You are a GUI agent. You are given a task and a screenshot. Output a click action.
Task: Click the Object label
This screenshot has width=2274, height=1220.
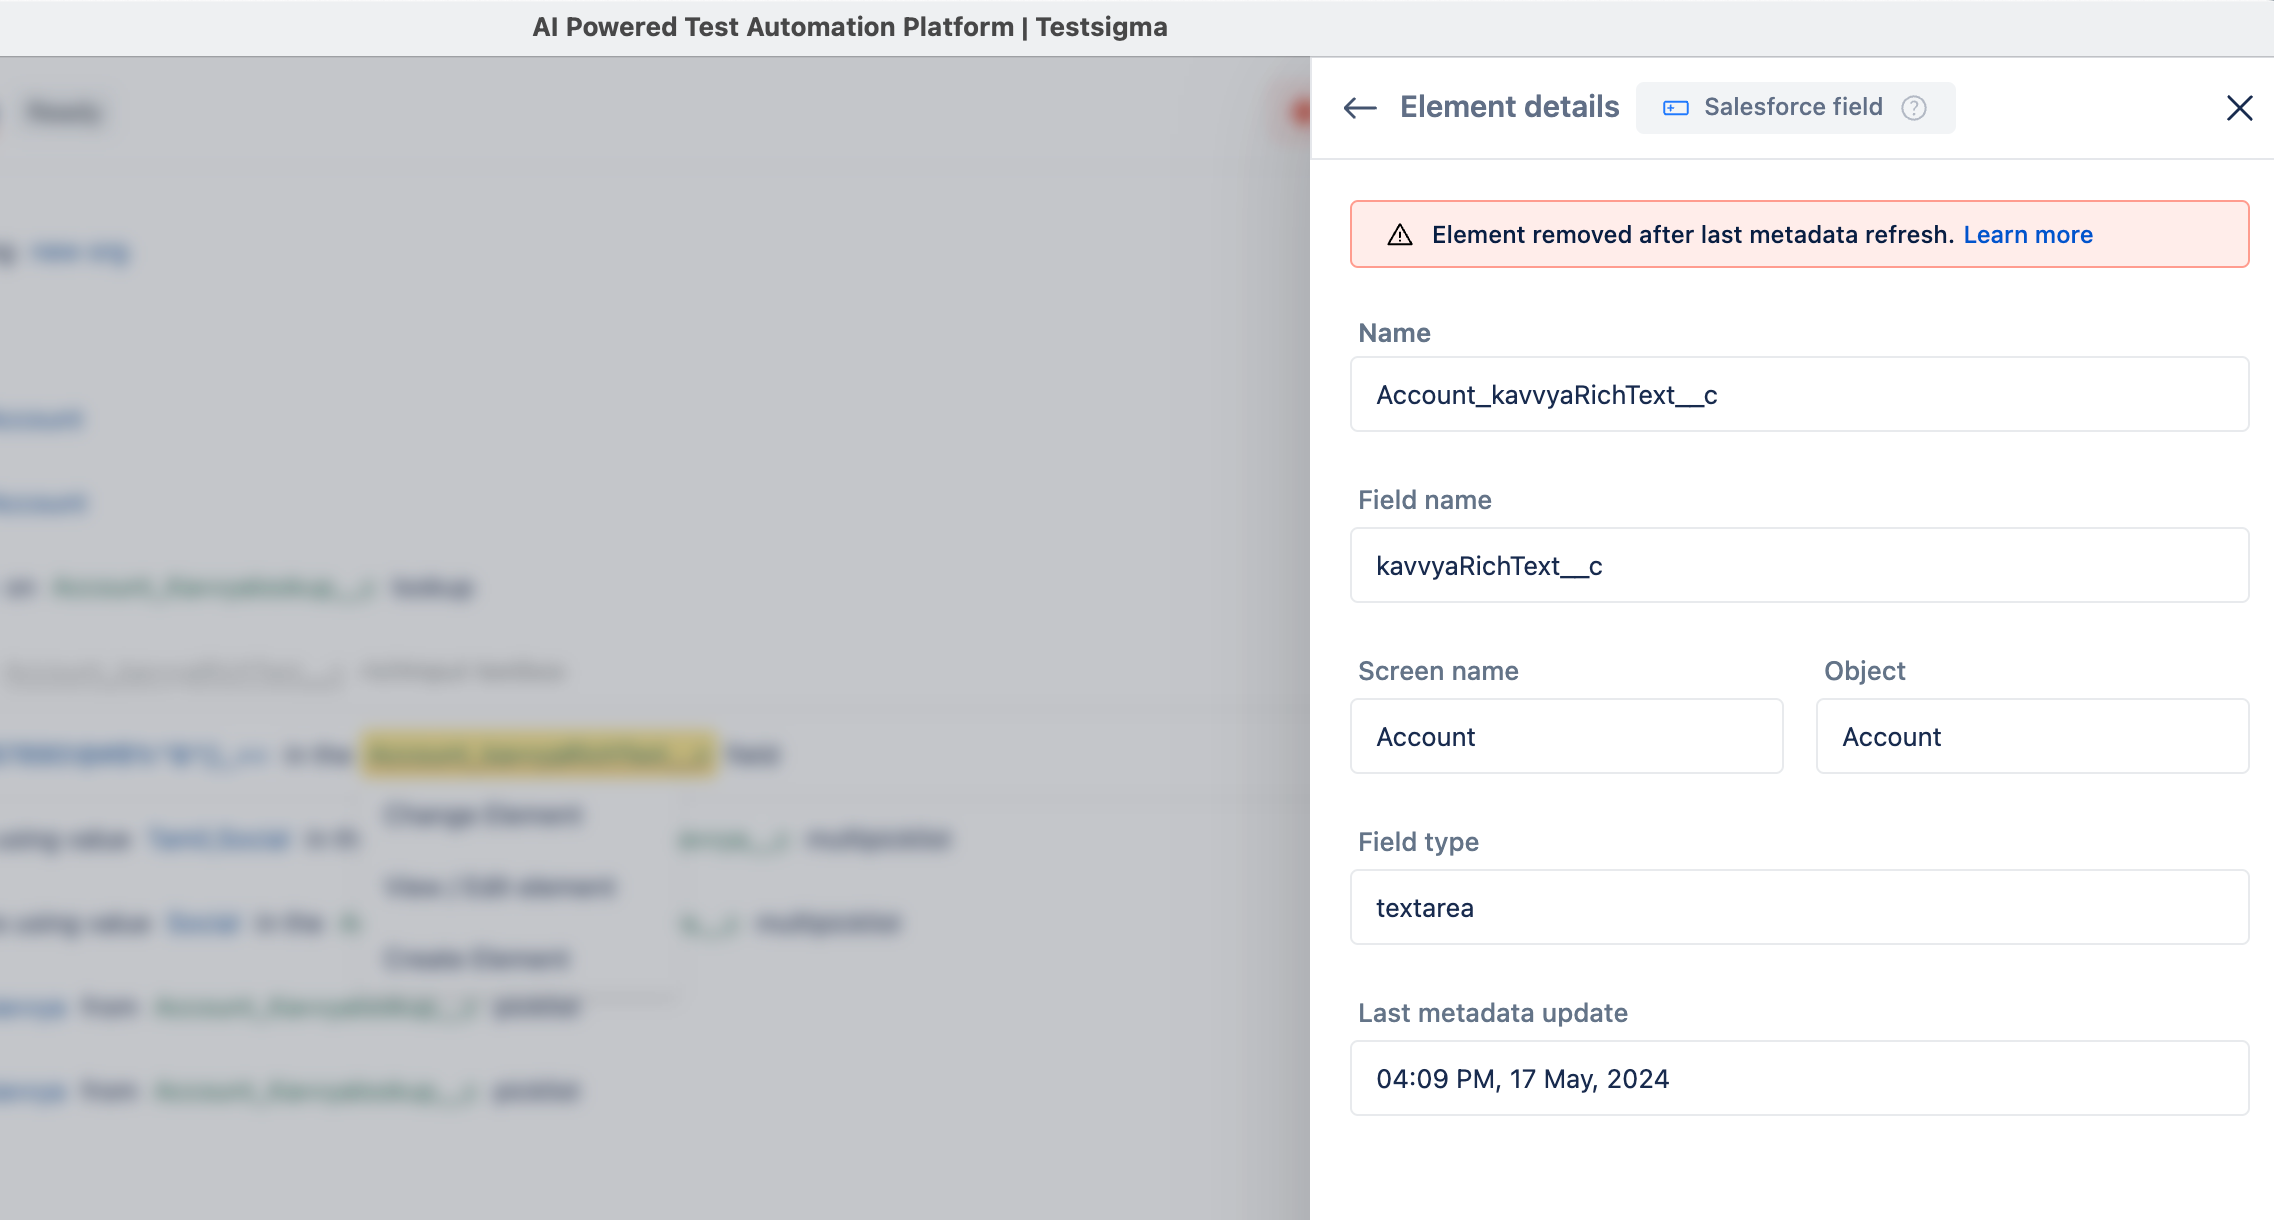click(x=1865, y=671)
